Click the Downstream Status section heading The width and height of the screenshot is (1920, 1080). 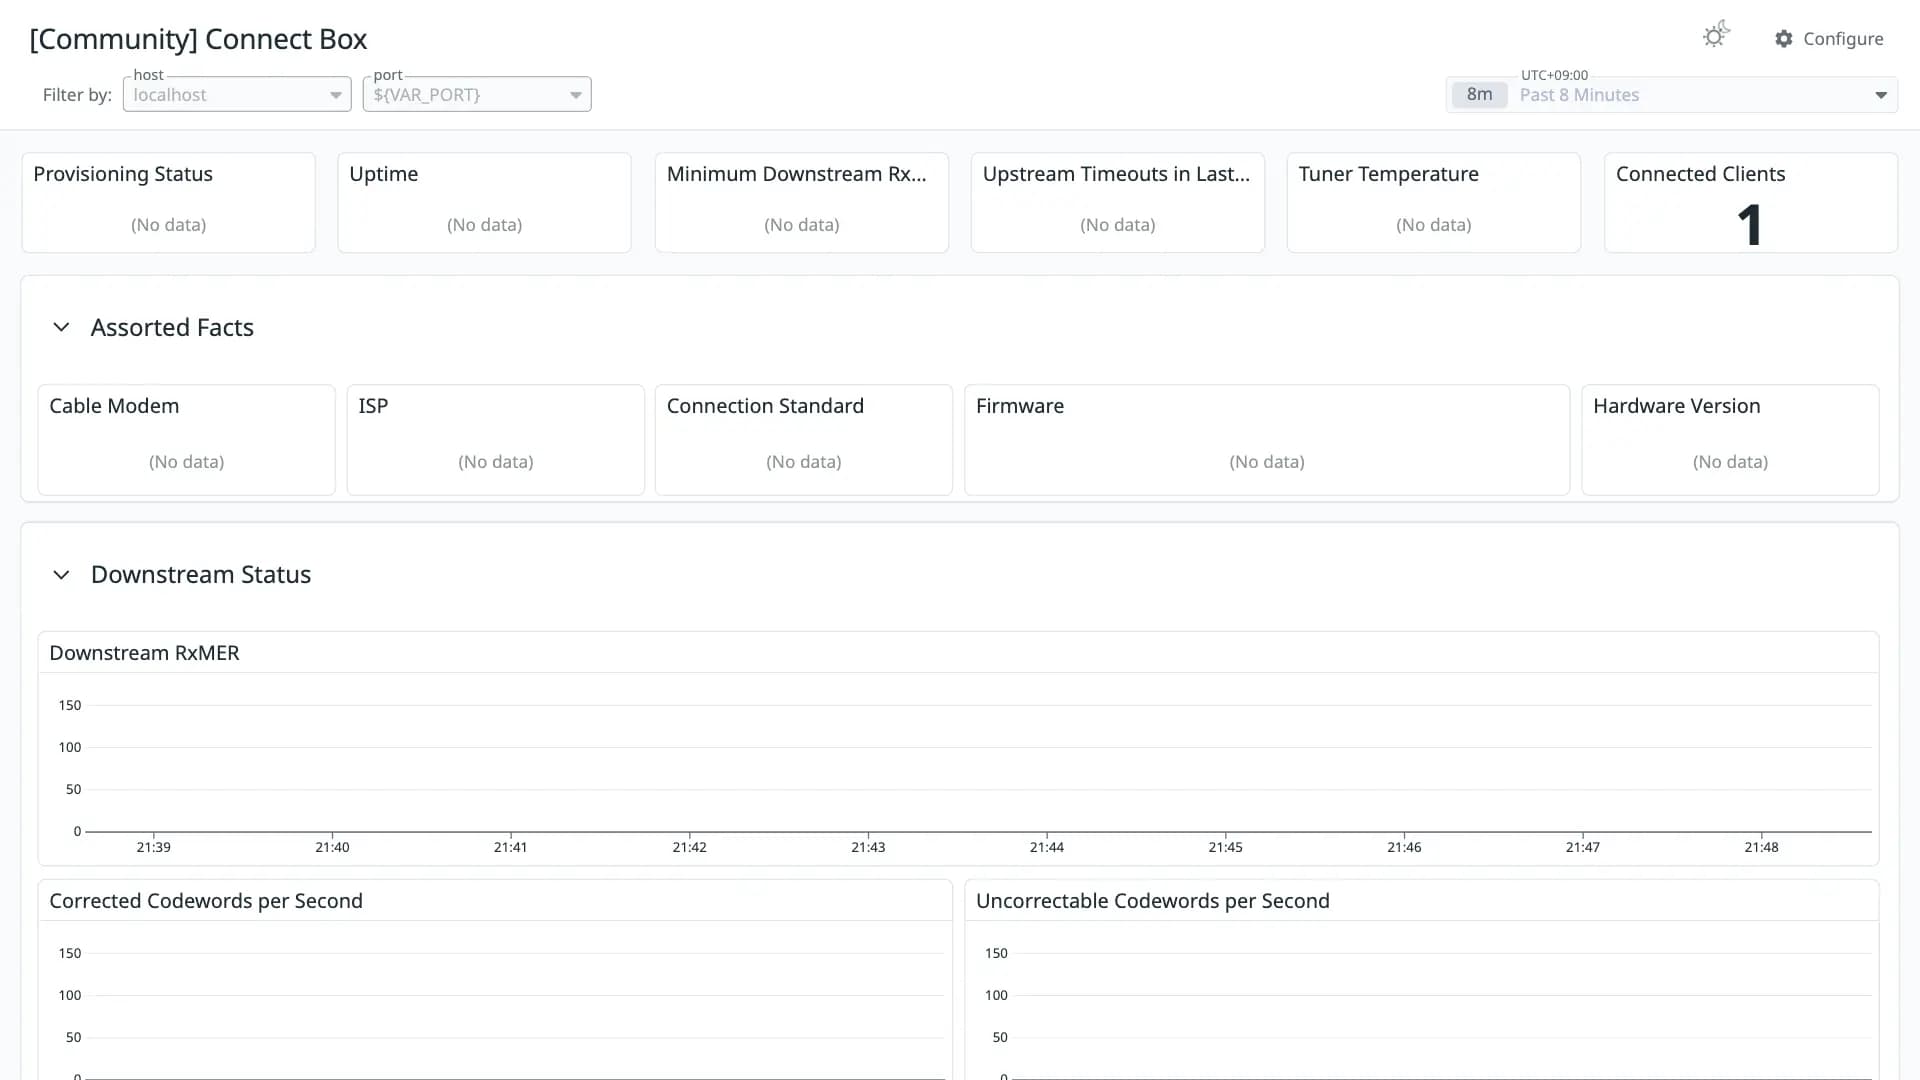click(x=201, y=575)
